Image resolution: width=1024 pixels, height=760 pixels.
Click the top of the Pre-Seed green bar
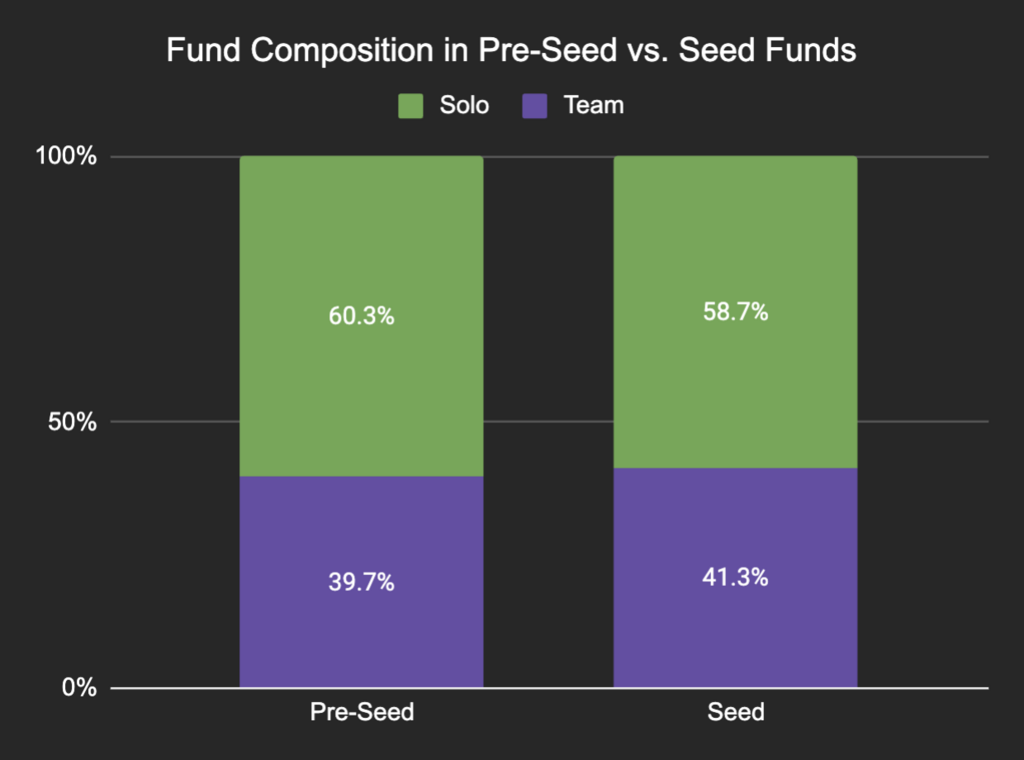[x=361, y=162]
